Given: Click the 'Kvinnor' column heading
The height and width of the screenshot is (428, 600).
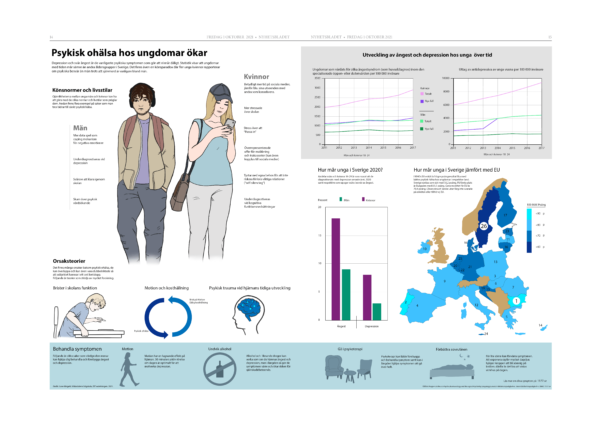Looking at the screenshot, I should pos(256,76).
